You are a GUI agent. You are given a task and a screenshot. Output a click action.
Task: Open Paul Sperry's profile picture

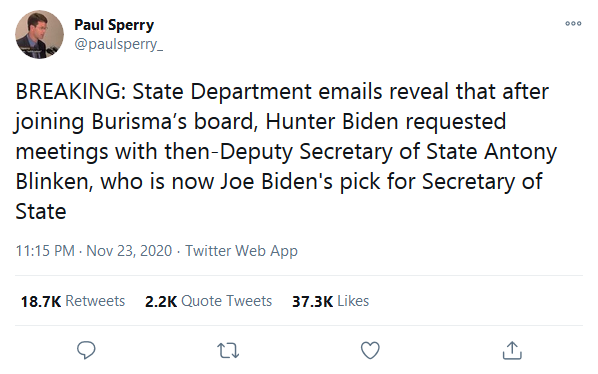39,34
